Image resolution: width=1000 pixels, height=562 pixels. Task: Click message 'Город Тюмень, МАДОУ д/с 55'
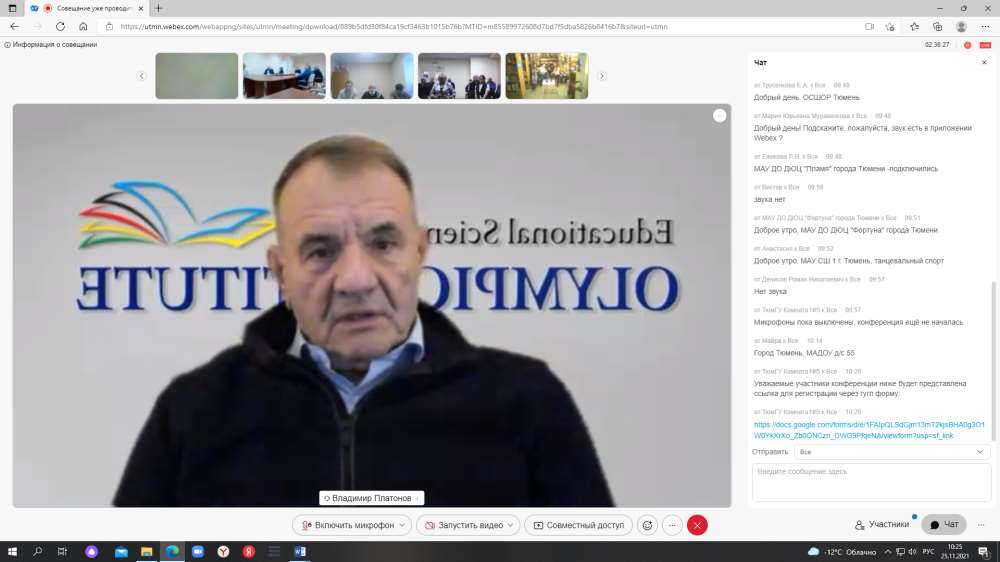pyautogui.click(x=804, y=353)
